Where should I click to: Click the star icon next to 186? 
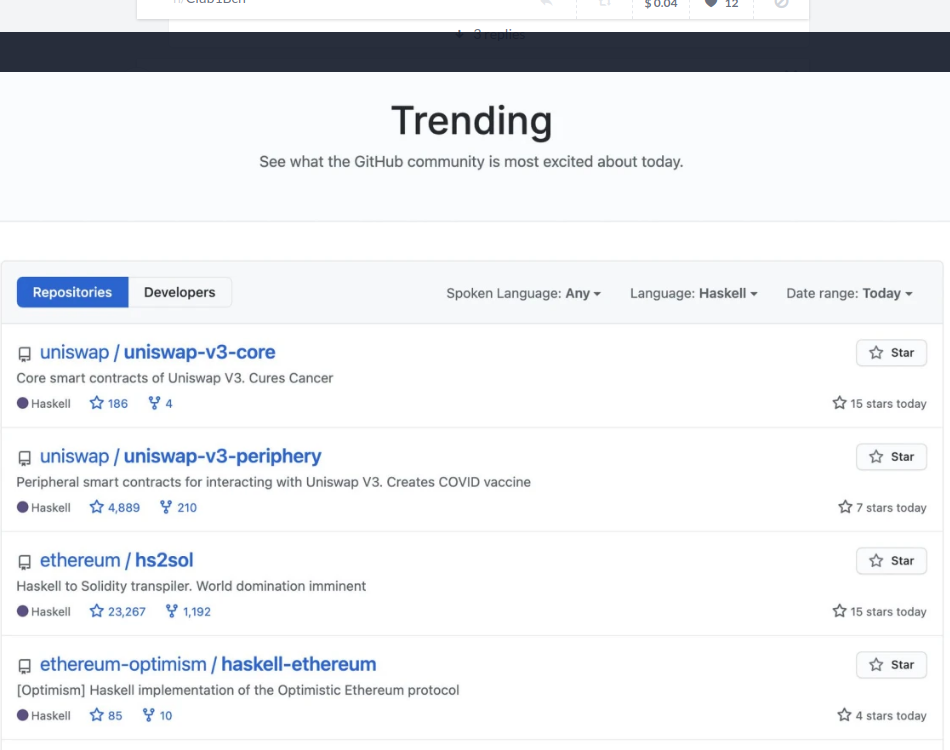click(x=96, y=403)
